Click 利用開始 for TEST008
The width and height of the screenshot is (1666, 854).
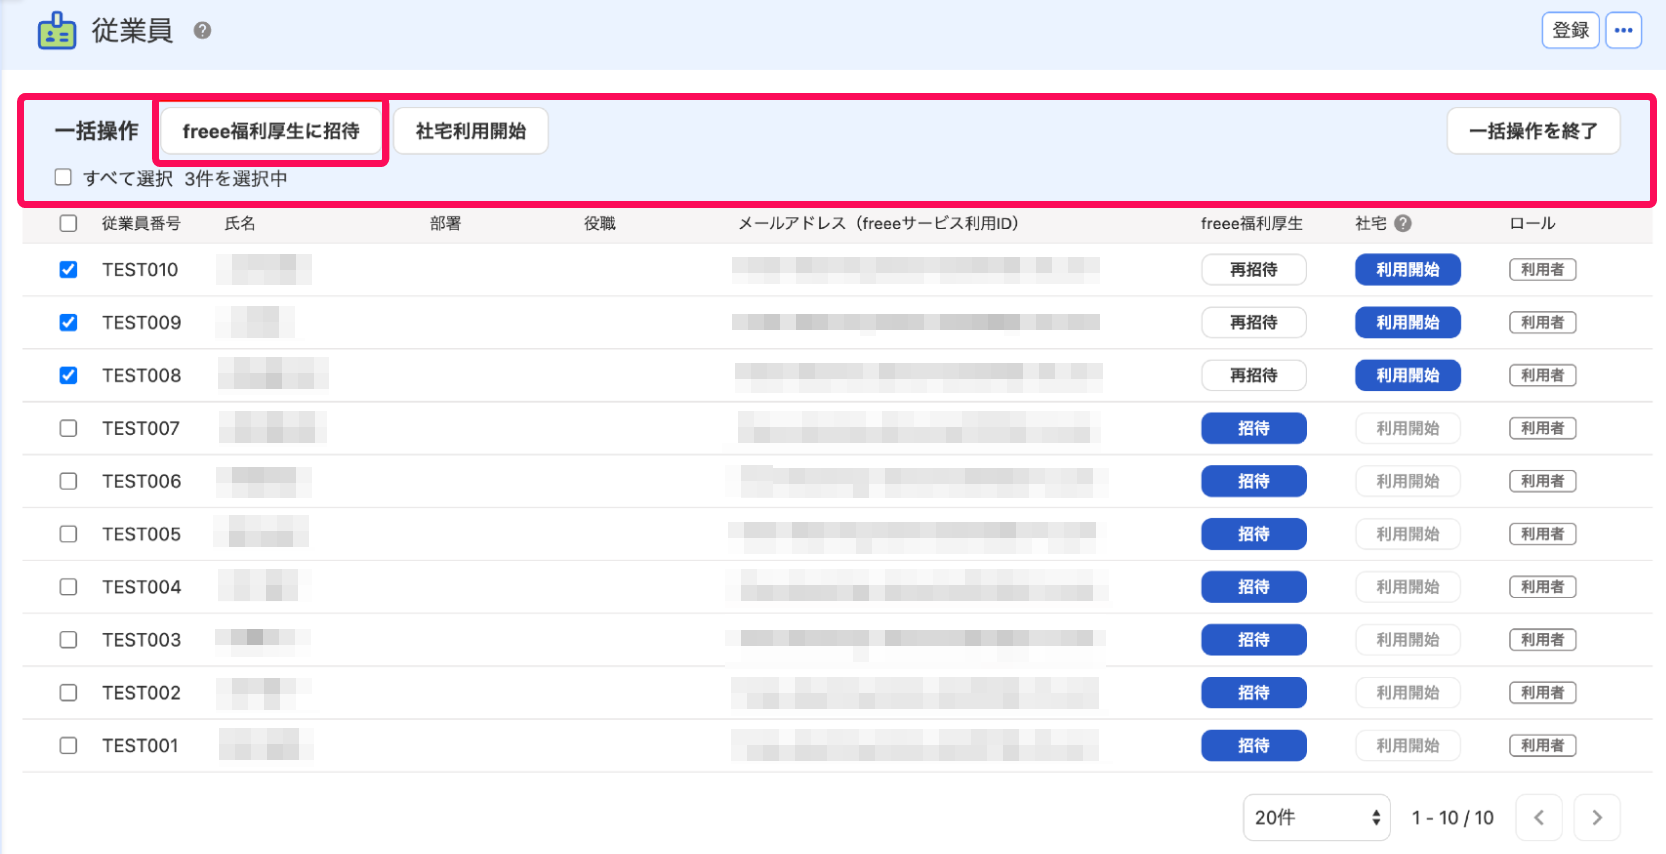coord(1408,375)
